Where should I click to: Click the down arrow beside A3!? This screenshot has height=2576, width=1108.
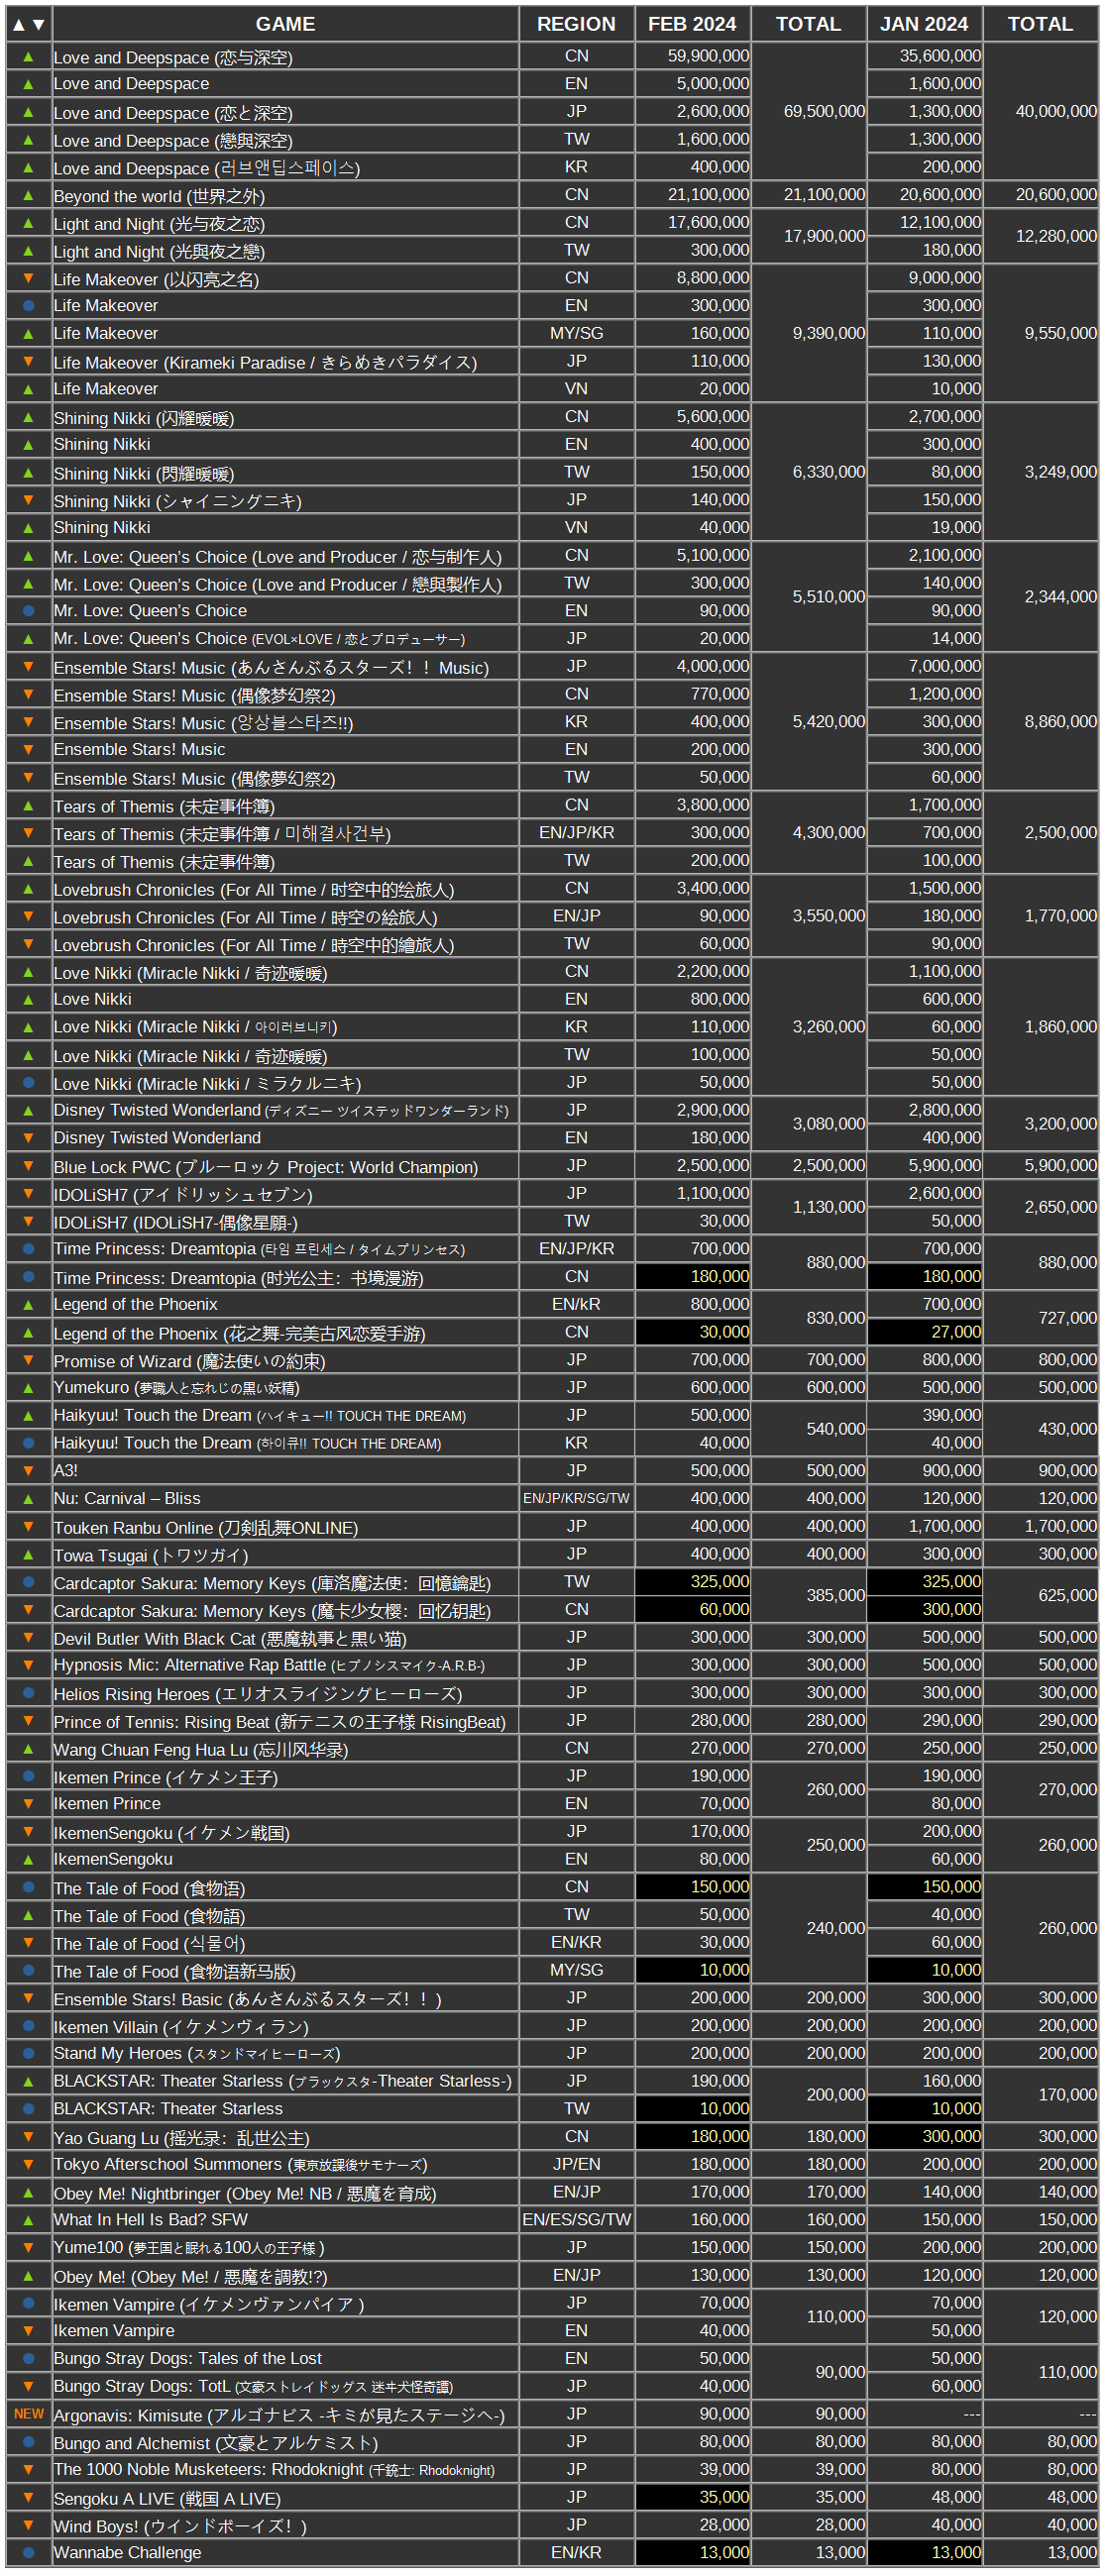(28, 1470)
